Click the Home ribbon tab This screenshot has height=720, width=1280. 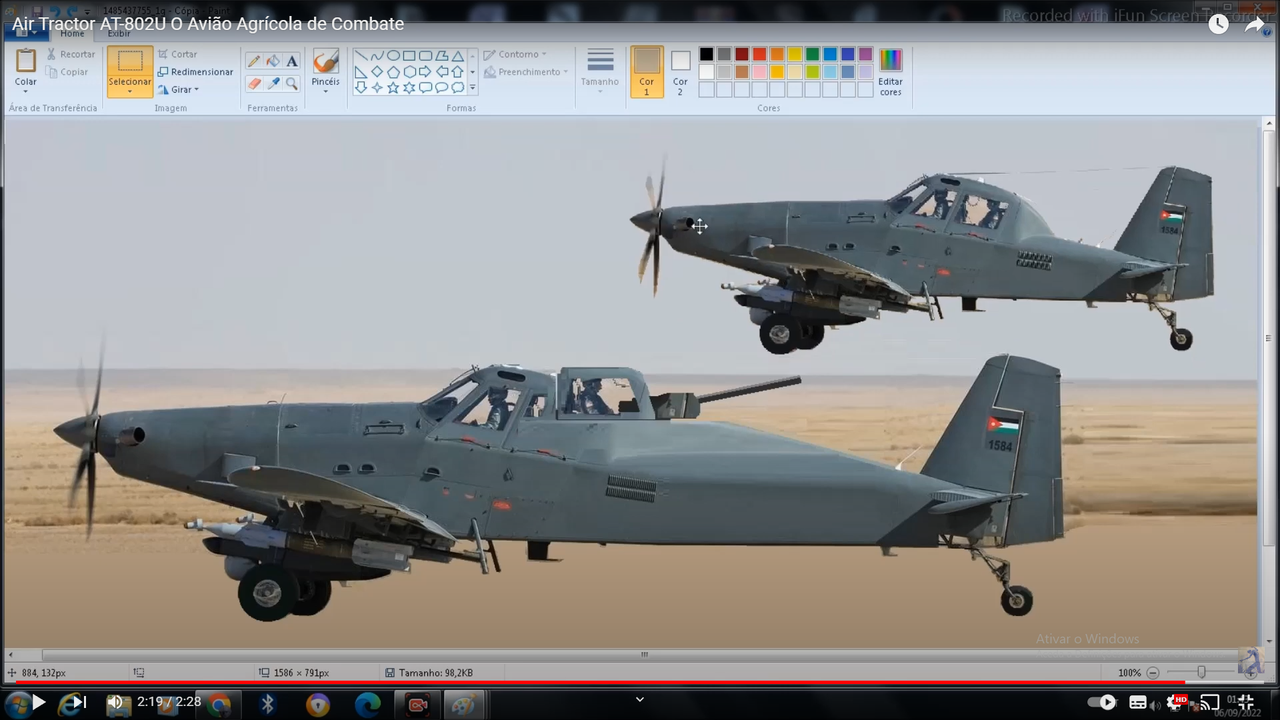71,33
